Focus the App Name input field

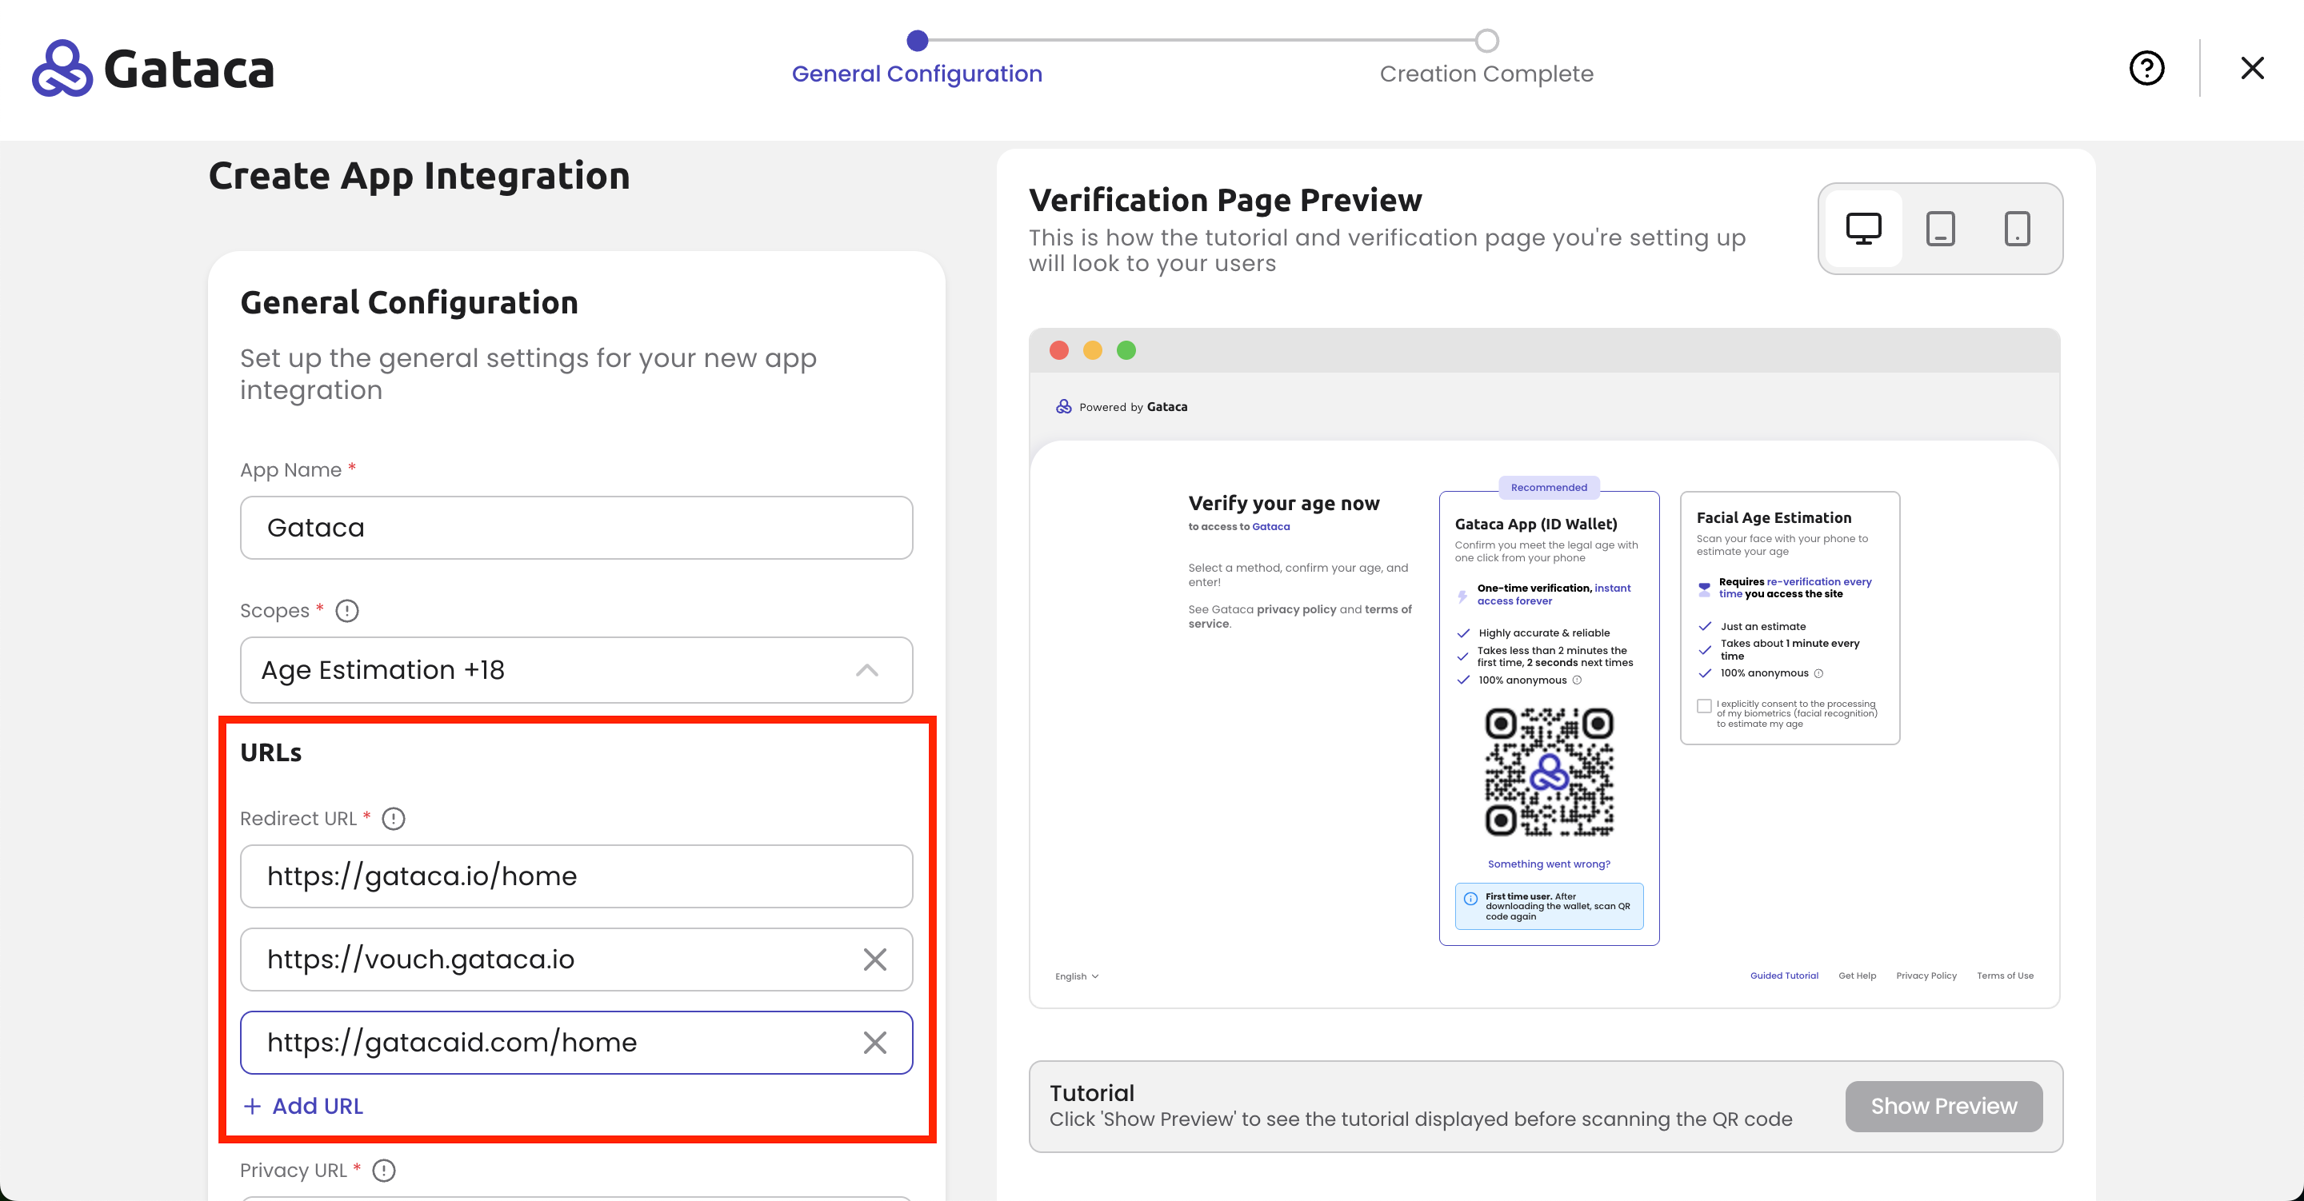576,528
